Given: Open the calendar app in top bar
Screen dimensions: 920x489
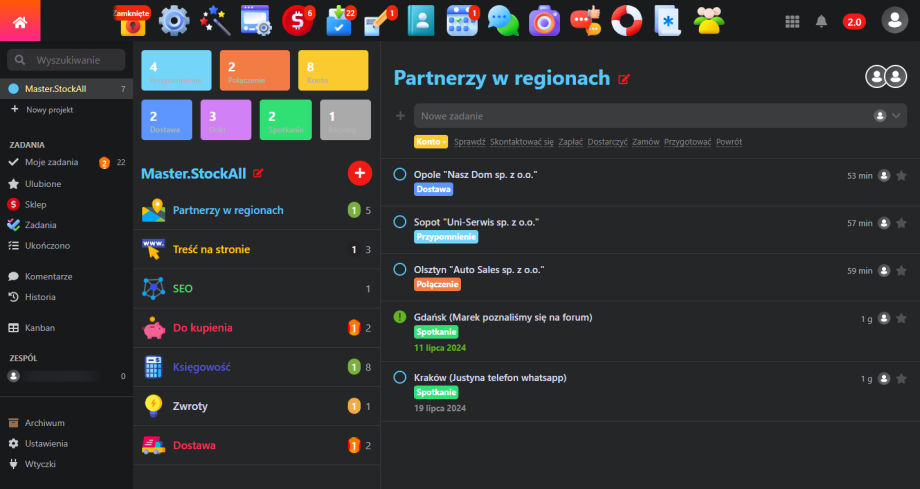Looking at the screenshot, I should [x=462, y=20].
